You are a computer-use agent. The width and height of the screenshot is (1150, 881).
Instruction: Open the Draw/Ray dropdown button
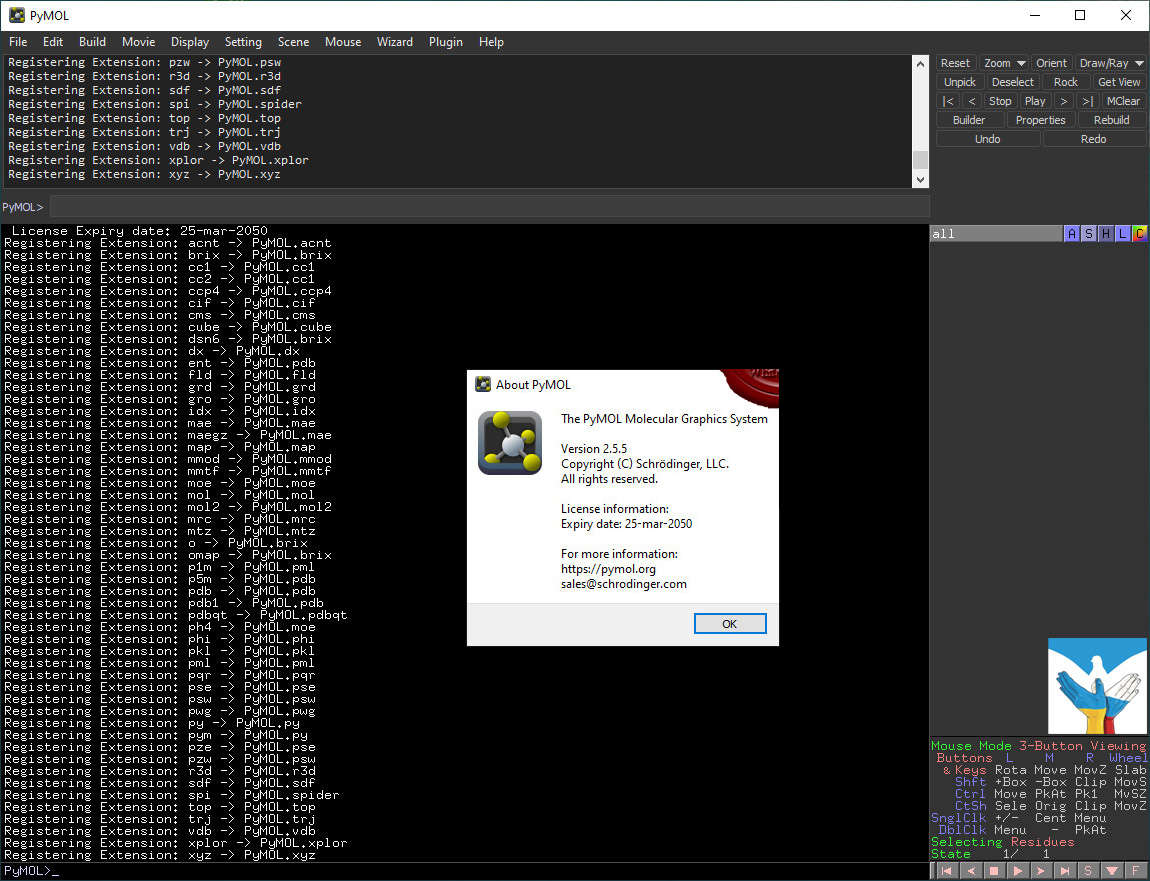tap(1110, 63)
